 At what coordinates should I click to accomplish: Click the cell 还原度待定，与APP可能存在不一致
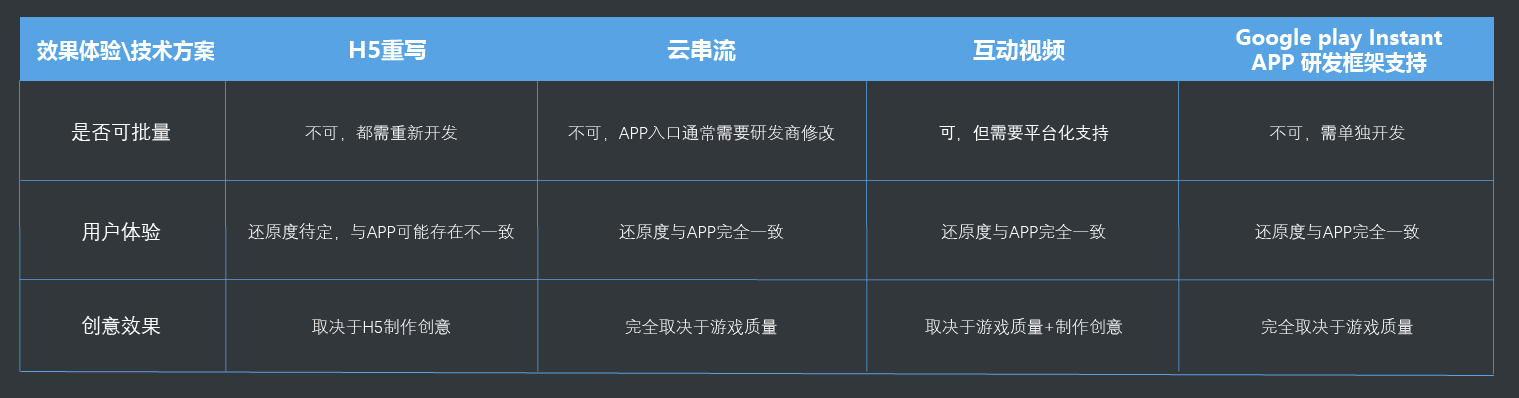coord(381,232)
